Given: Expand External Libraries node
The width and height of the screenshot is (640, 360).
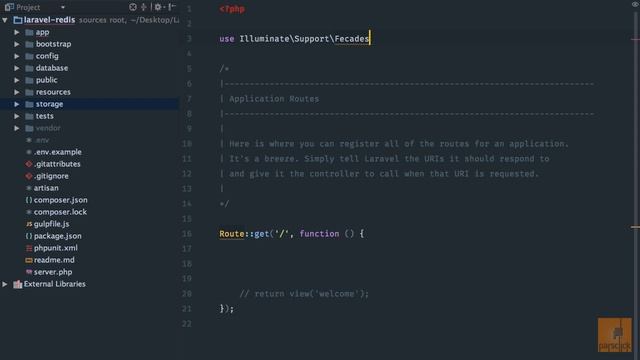Looking at the screenshot, I should pyautogui.click(x=4, y=284).
